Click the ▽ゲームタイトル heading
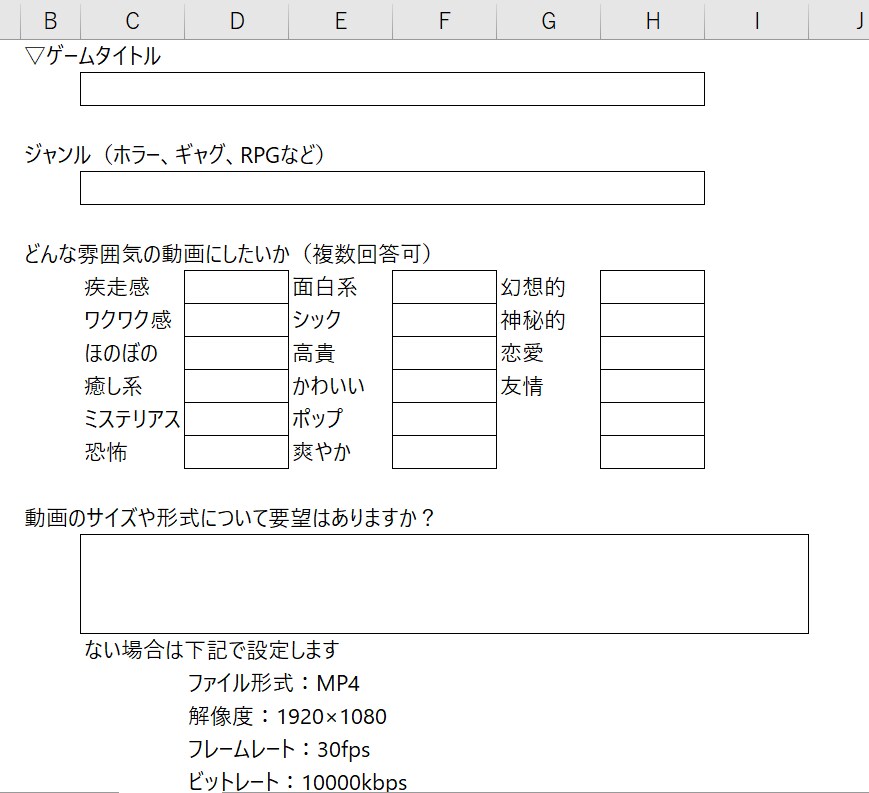Screen dimensions: 869x793 93,56
